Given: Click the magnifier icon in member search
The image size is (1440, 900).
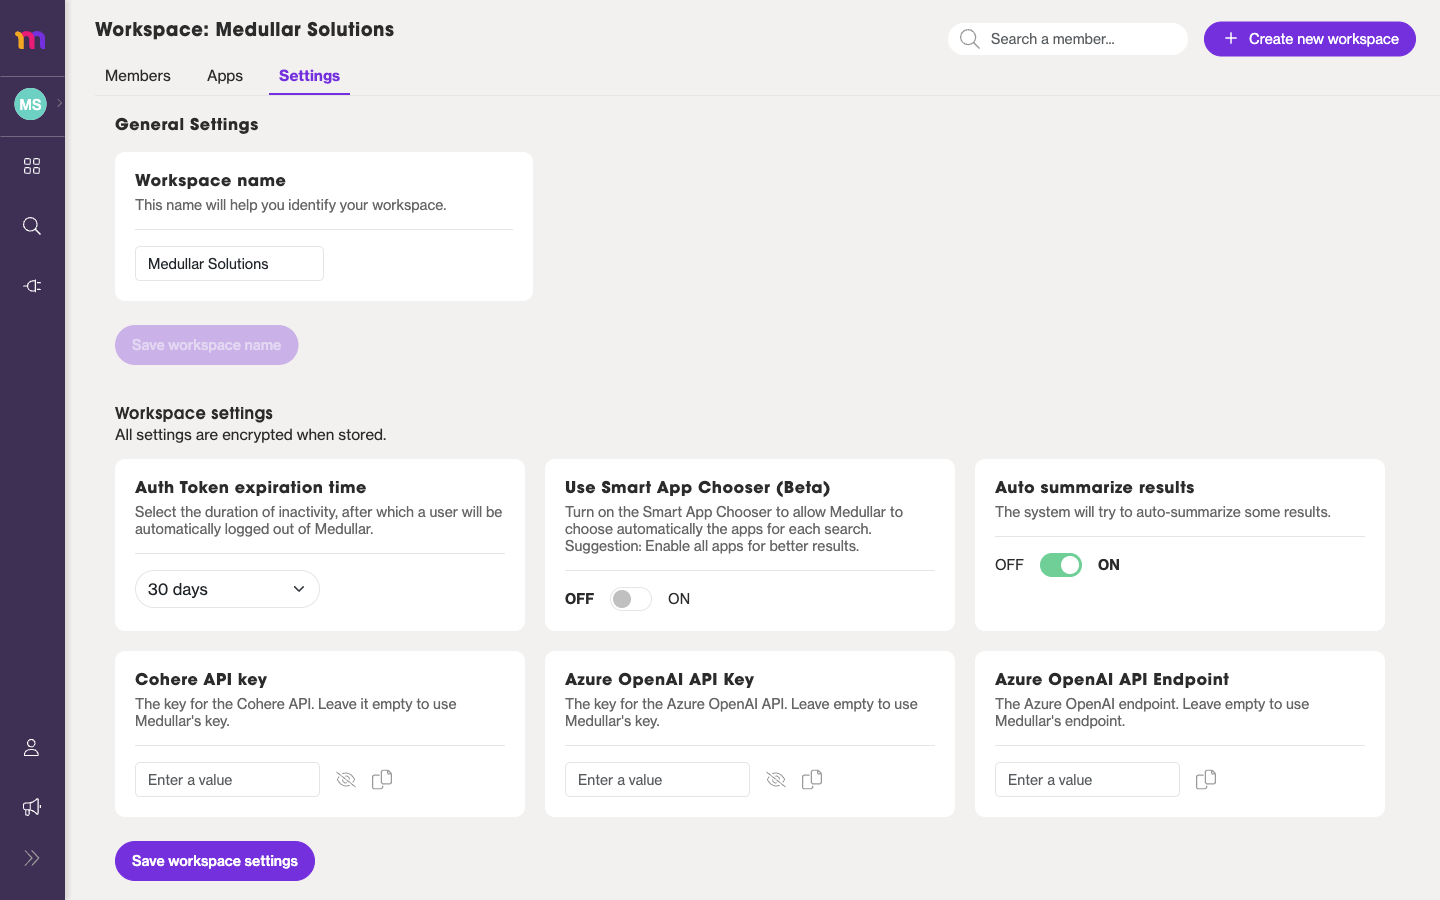Looking at the screenshot, I should pyautogui.click(x=969, y=39).
